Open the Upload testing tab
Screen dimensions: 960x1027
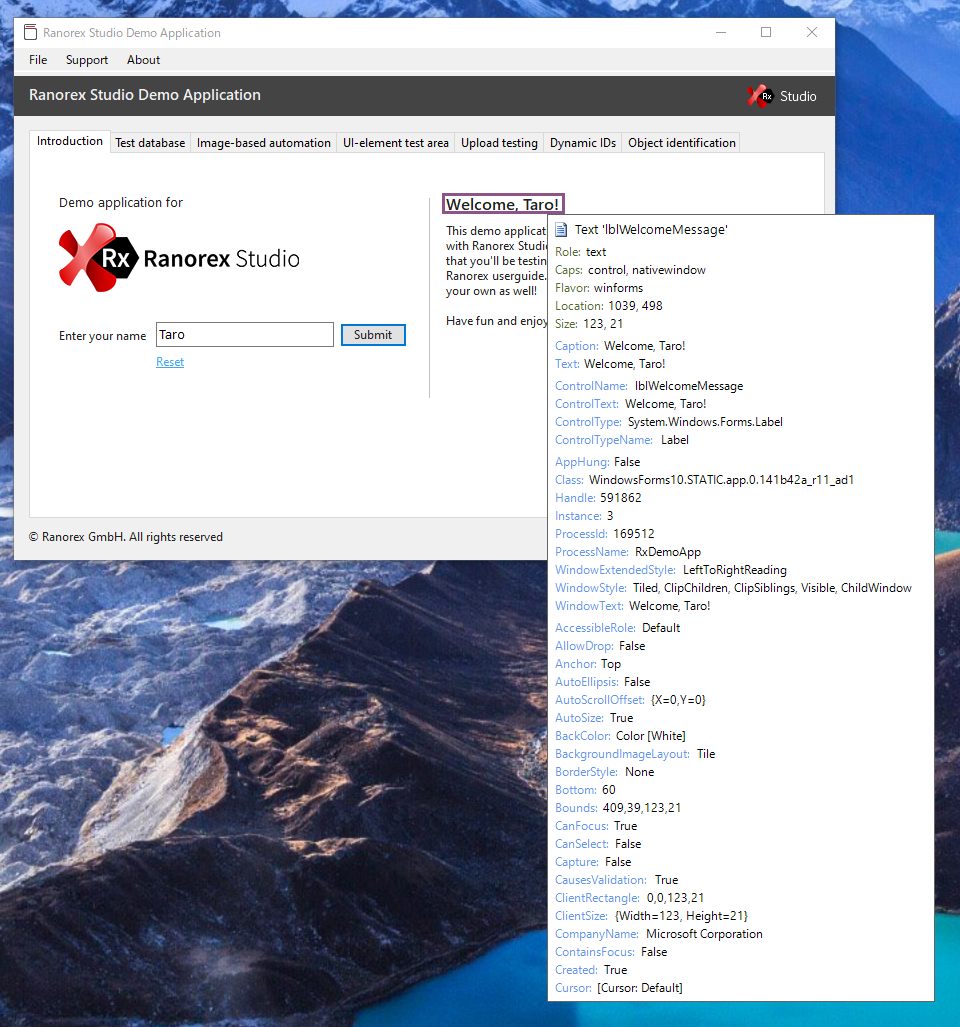click(499, 143)
